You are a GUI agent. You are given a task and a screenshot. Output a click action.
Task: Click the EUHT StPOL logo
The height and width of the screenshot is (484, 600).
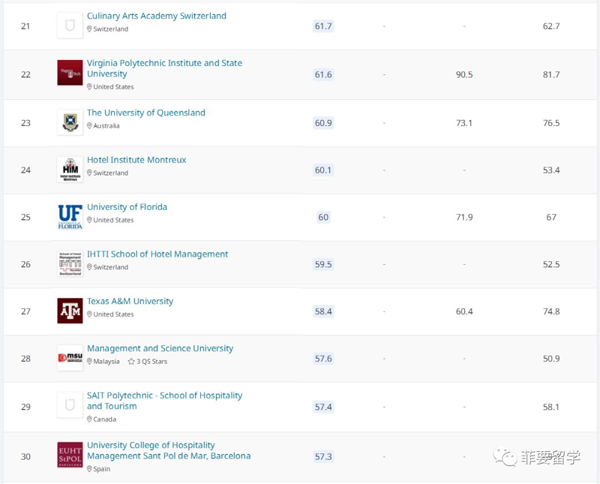point(70,455)
